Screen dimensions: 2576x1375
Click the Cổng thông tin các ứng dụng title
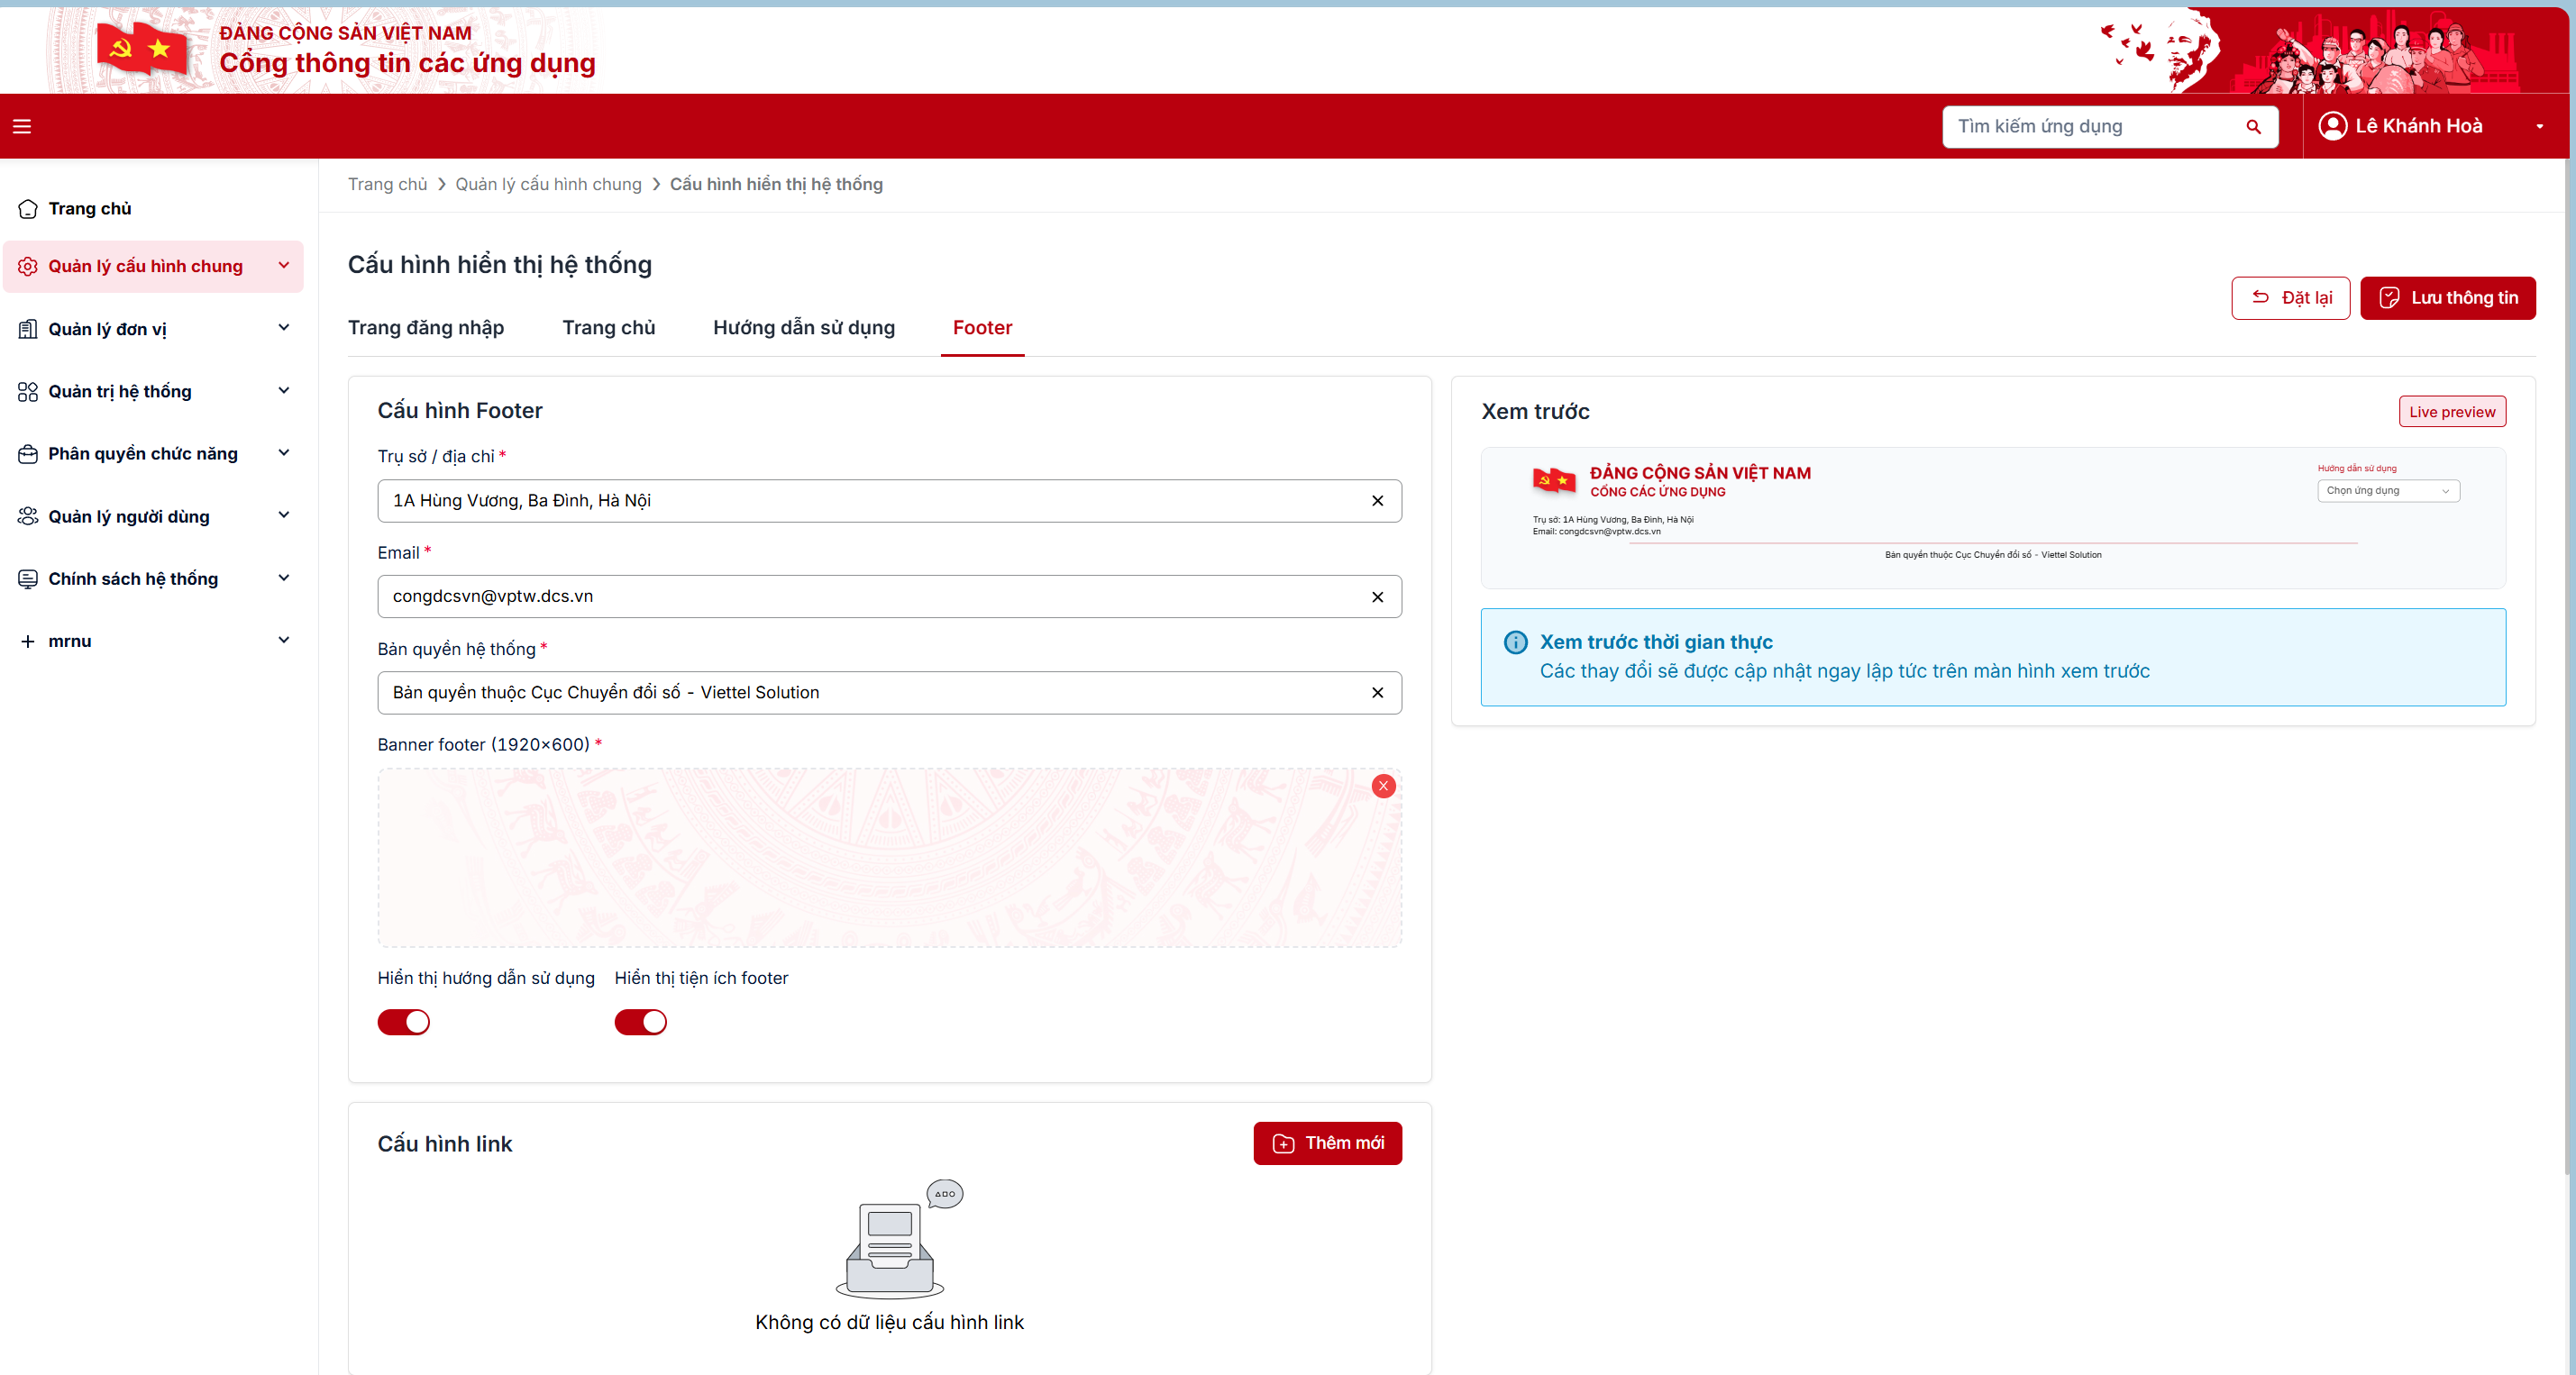coord(407,63)
